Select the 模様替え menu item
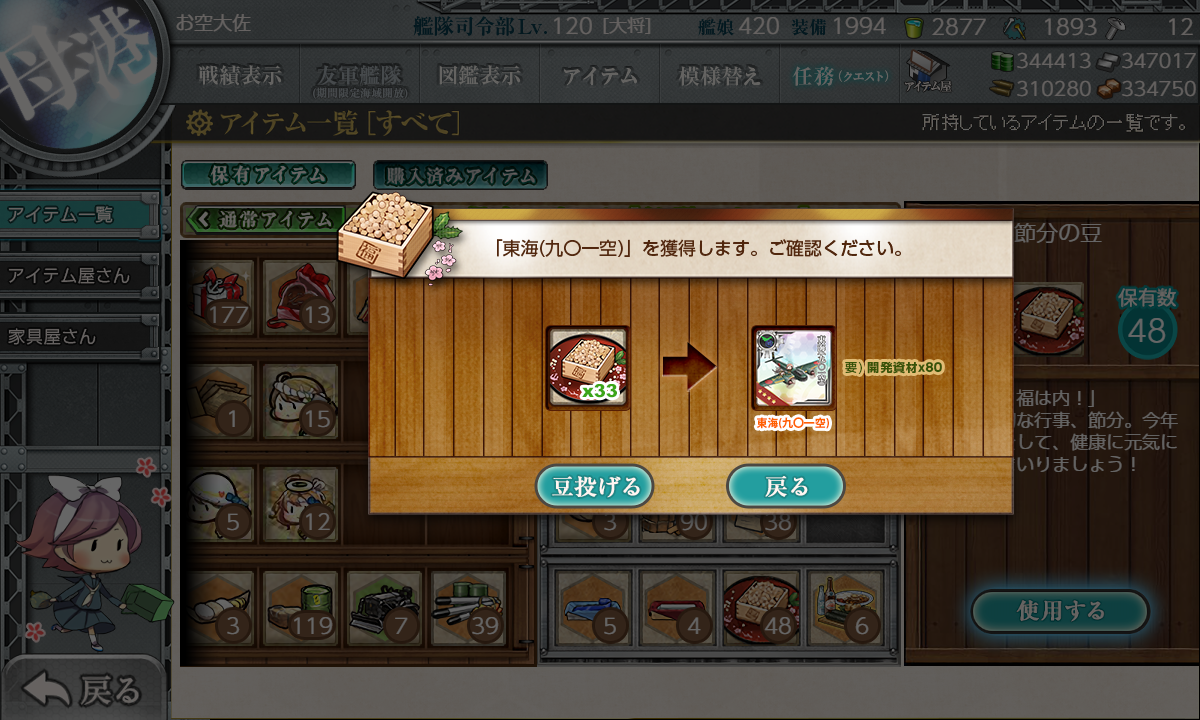Screen dimensions: 1200x720 pos(719,76)
